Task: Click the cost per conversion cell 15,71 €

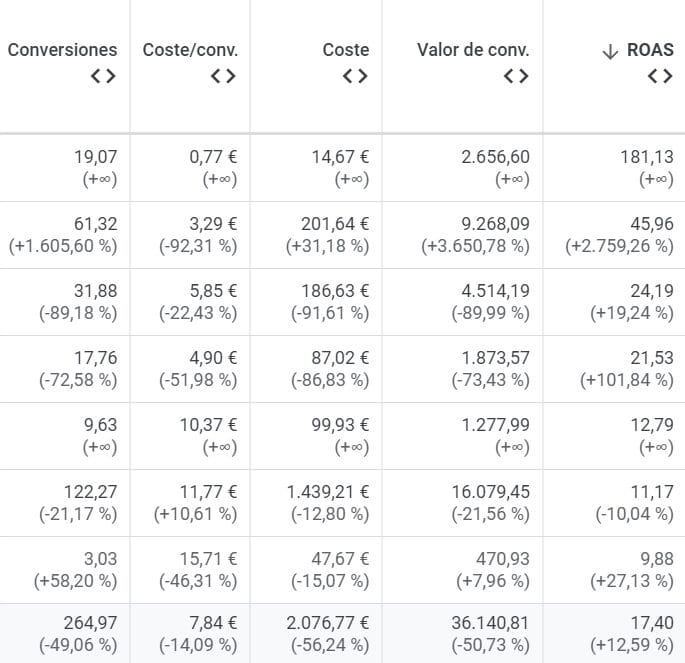Action: (x=209, y=559)
